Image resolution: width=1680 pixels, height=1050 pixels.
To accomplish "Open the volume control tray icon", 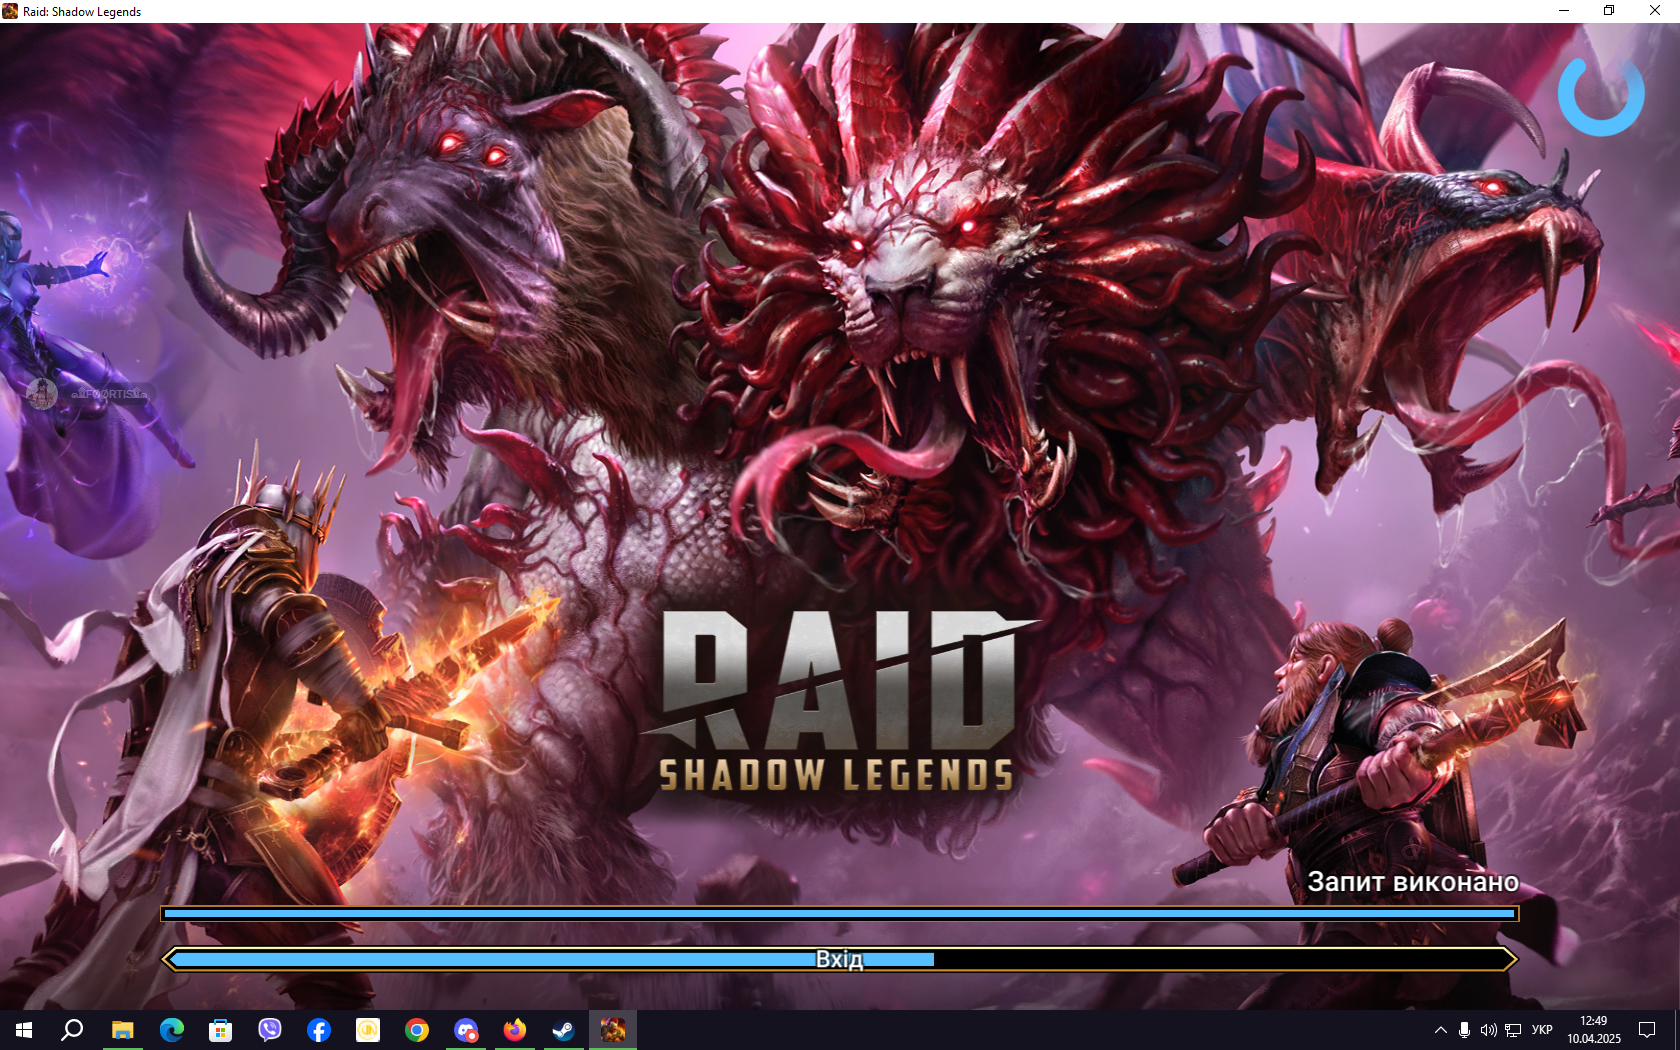I will pyautogui.click(x=1488, y=1030).
